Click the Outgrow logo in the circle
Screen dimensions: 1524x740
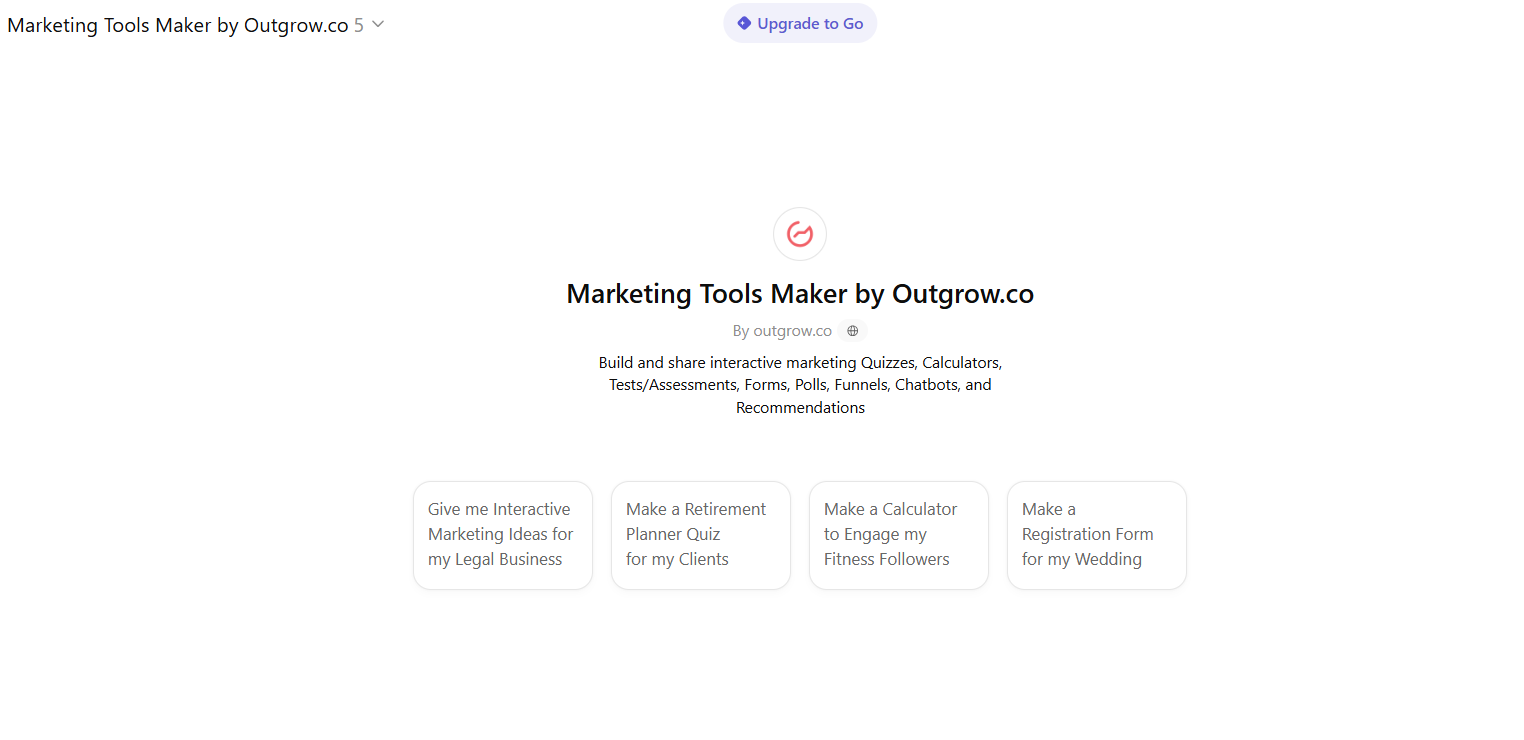800,234
